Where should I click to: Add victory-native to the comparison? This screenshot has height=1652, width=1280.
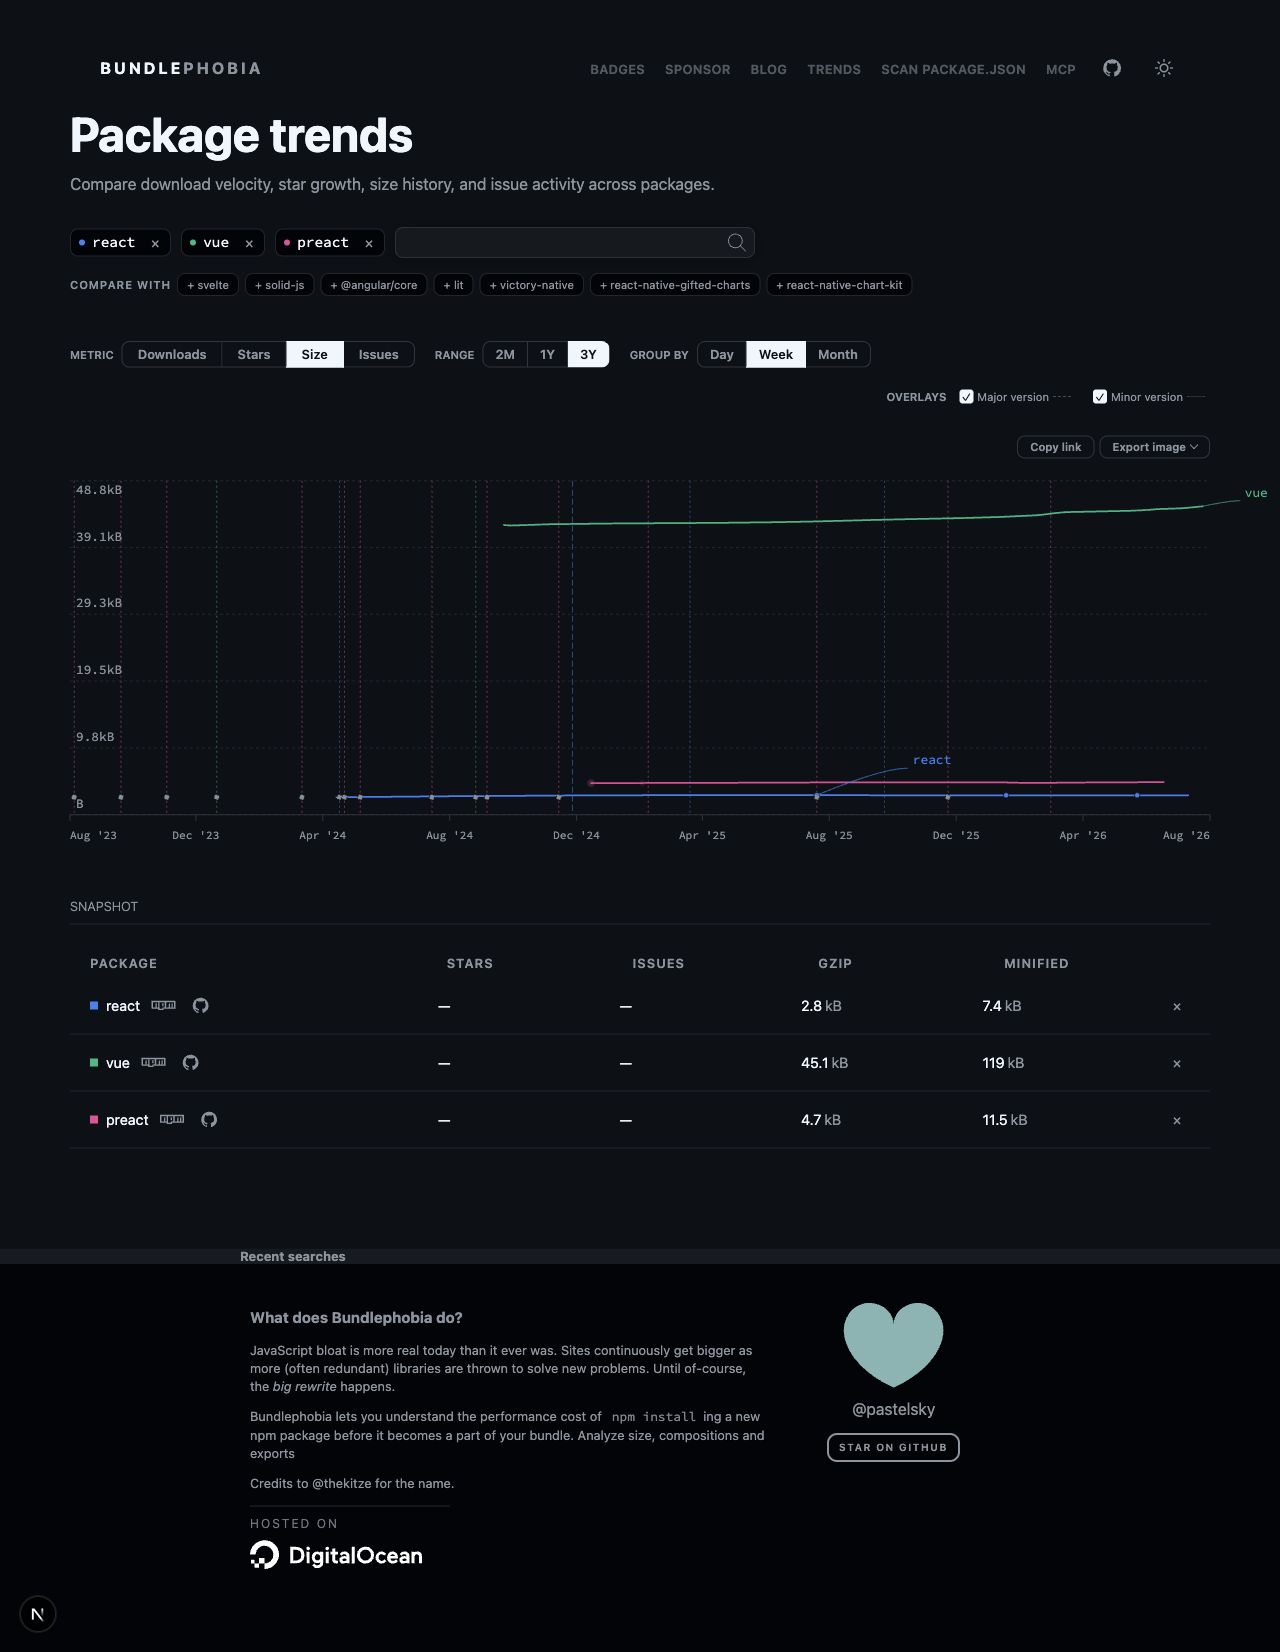pos(532,285)
